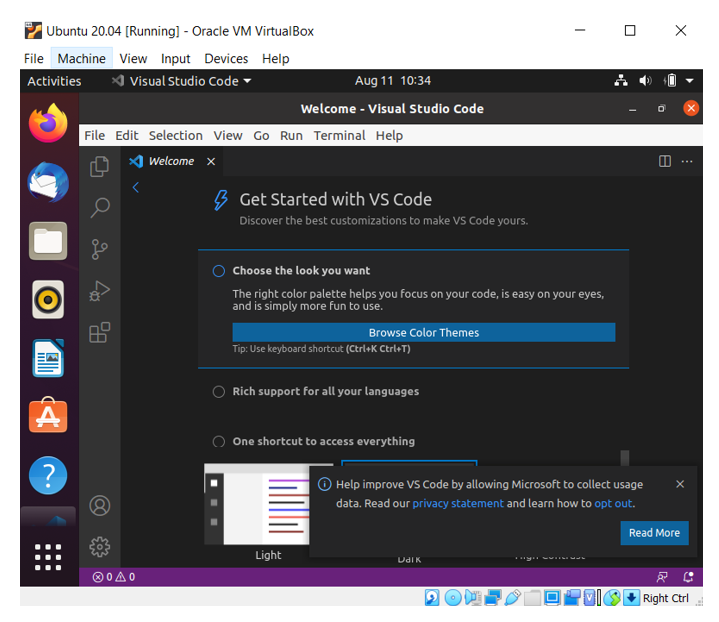Screen dimensions: 719x622
Task: Click VirtualBox USB status icon
Action: [513, 598]
